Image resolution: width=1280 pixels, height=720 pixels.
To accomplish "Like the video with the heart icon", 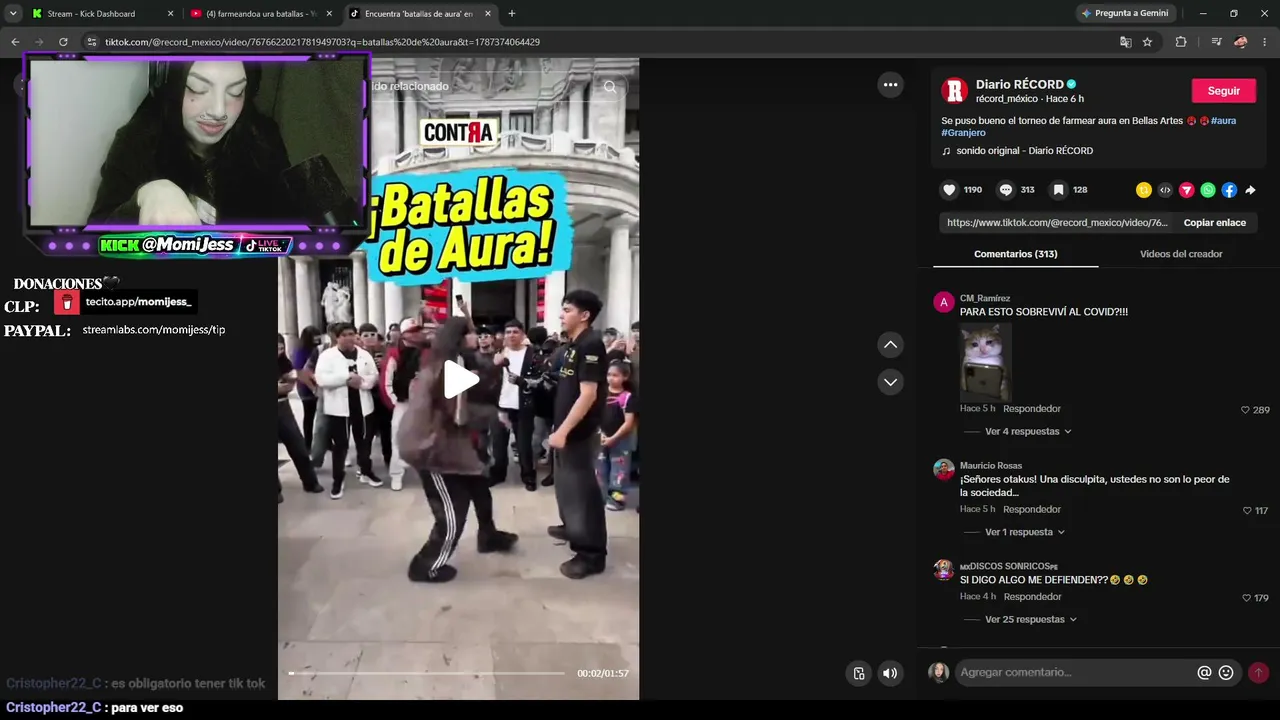I will tap(949, 190).
